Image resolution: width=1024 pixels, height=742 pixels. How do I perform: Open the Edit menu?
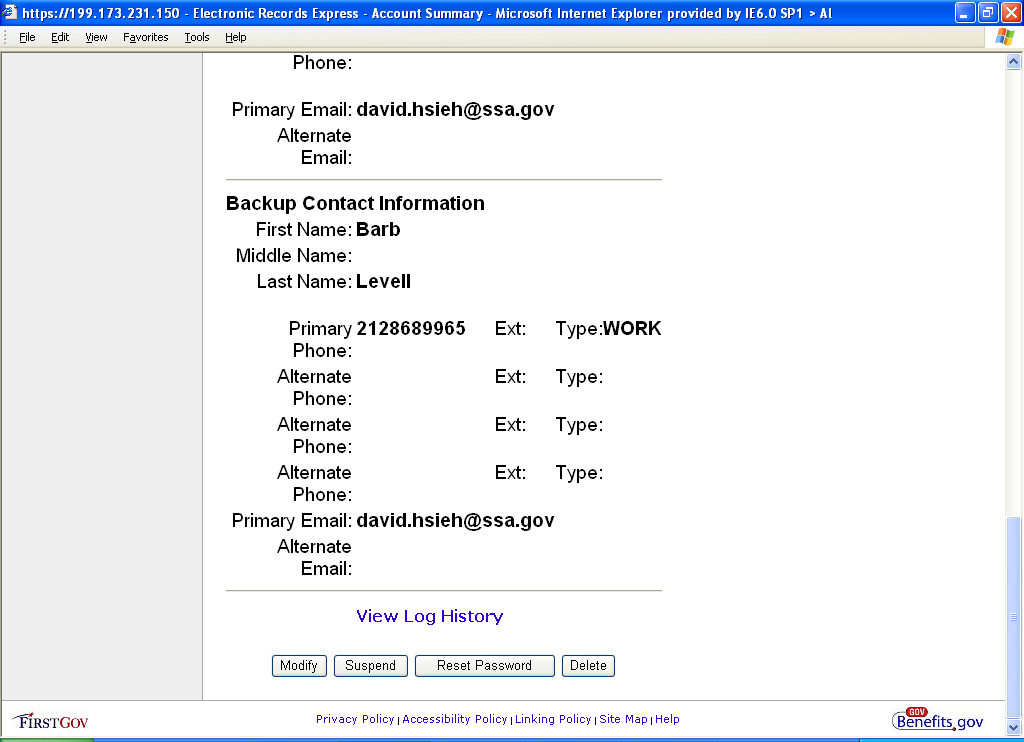(60, 37)
